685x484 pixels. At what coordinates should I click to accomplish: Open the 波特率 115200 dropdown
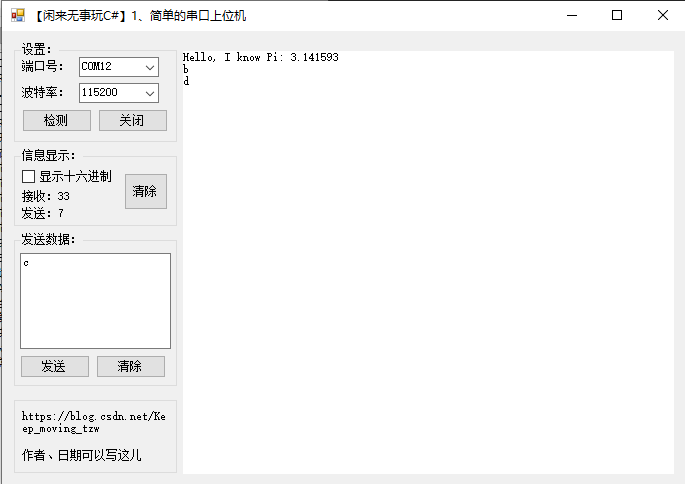tap(119, 93)
